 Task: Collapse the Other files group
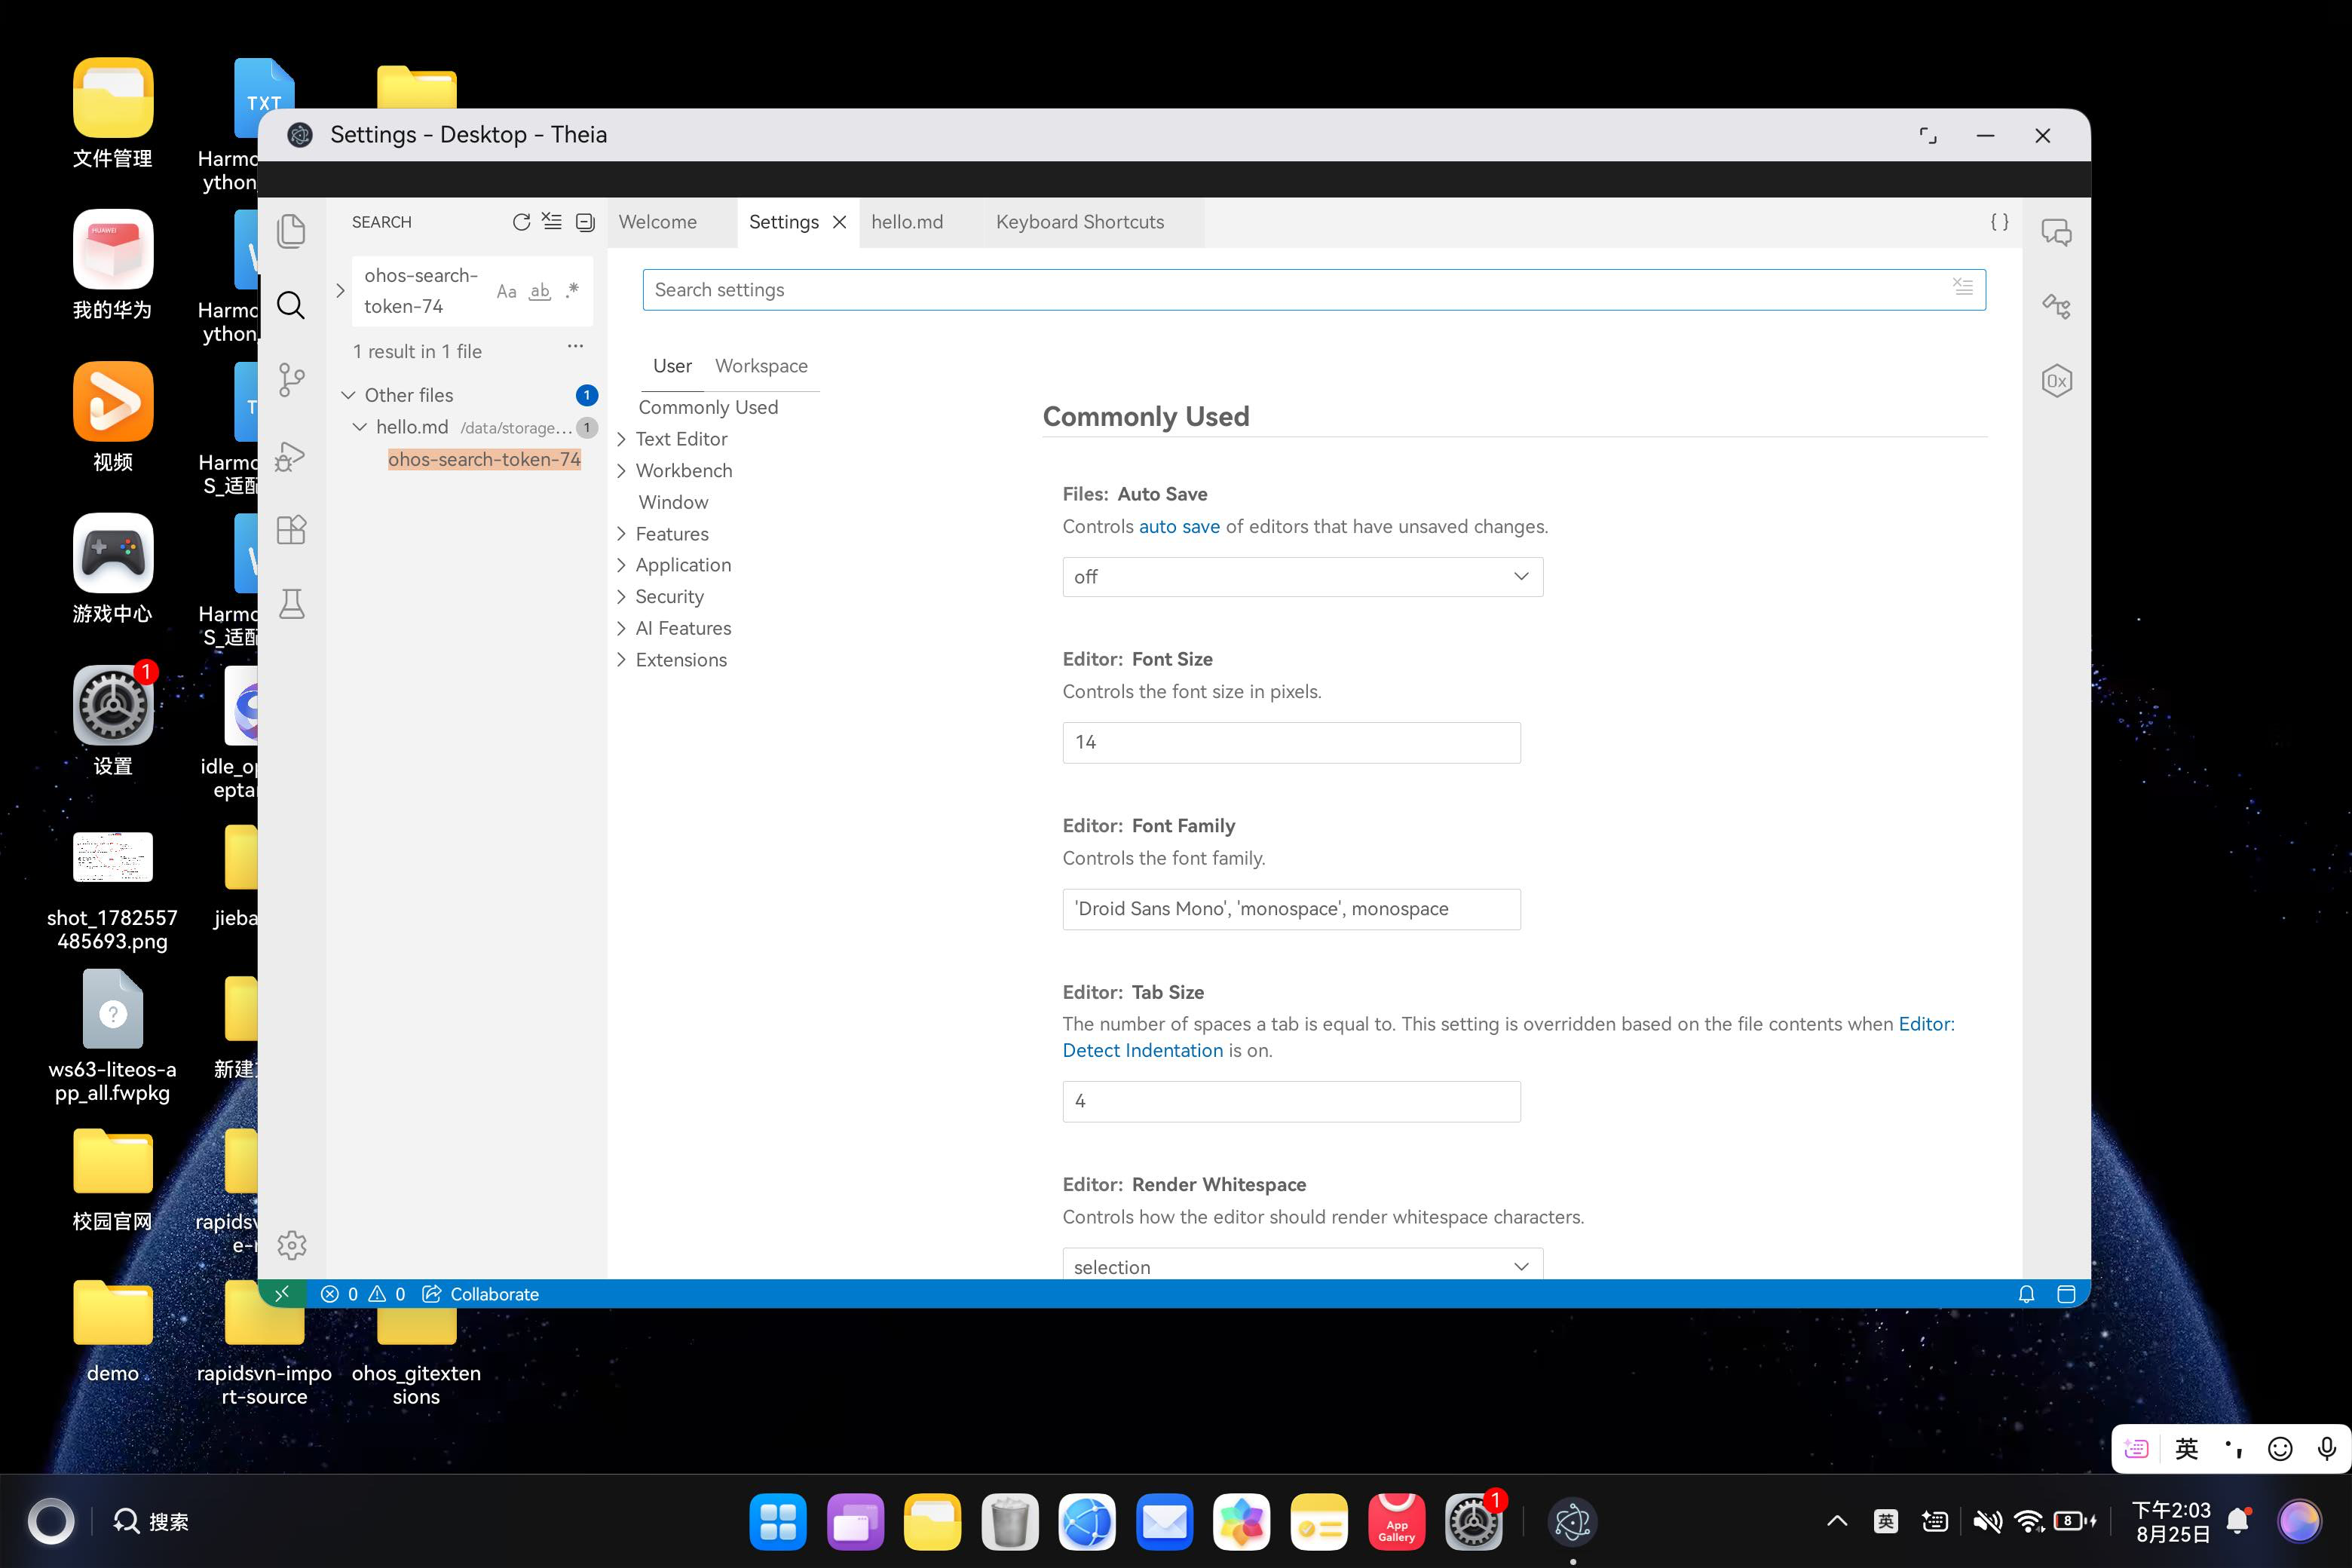pos(348,395)
